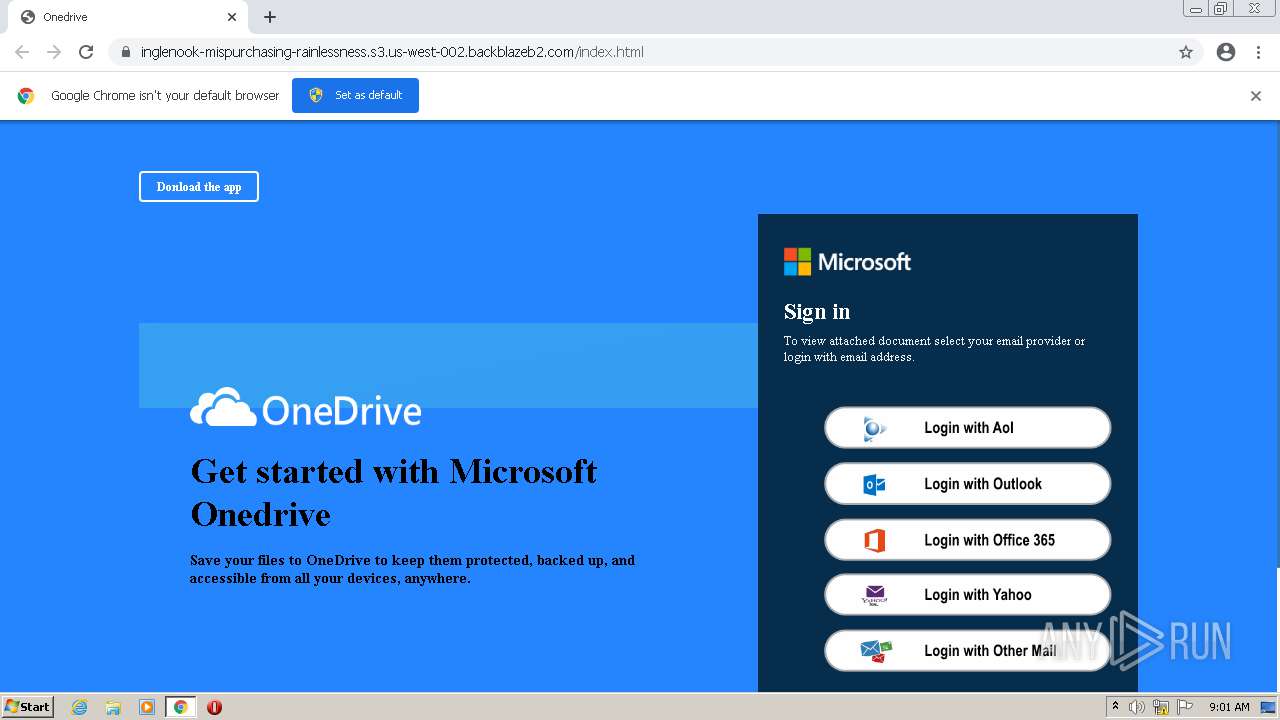Open Internet Explorer from the taskbar
This screenshot has width=1280, height=720.
[x=79, y=707]
